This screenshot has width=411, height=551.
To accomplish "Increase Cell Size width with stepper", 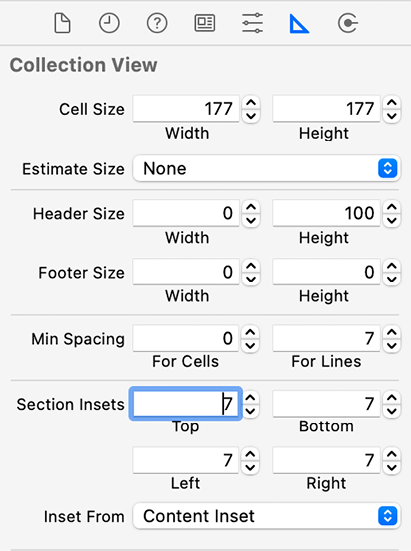I will coord(251,103).
